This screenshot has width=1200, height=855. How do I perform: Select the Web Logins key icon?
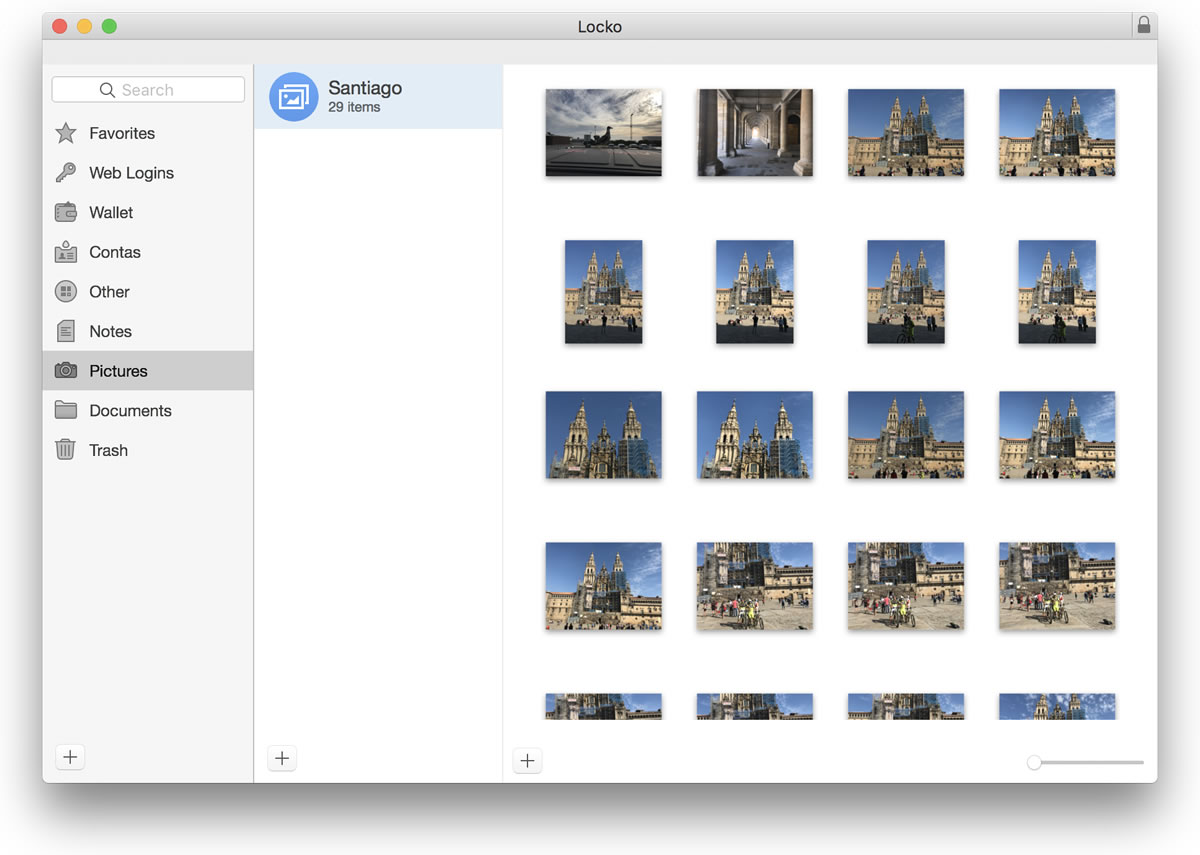[66, 173]
